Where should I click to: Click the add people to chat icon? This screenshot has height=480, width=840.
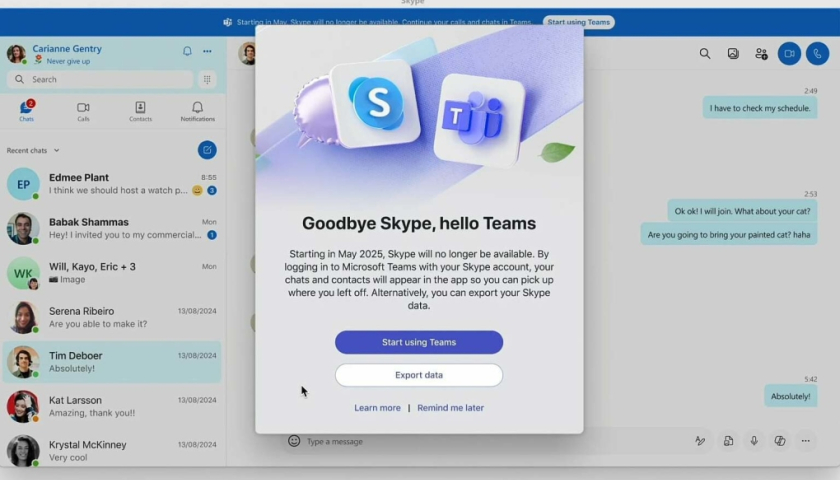click(761, 54)
